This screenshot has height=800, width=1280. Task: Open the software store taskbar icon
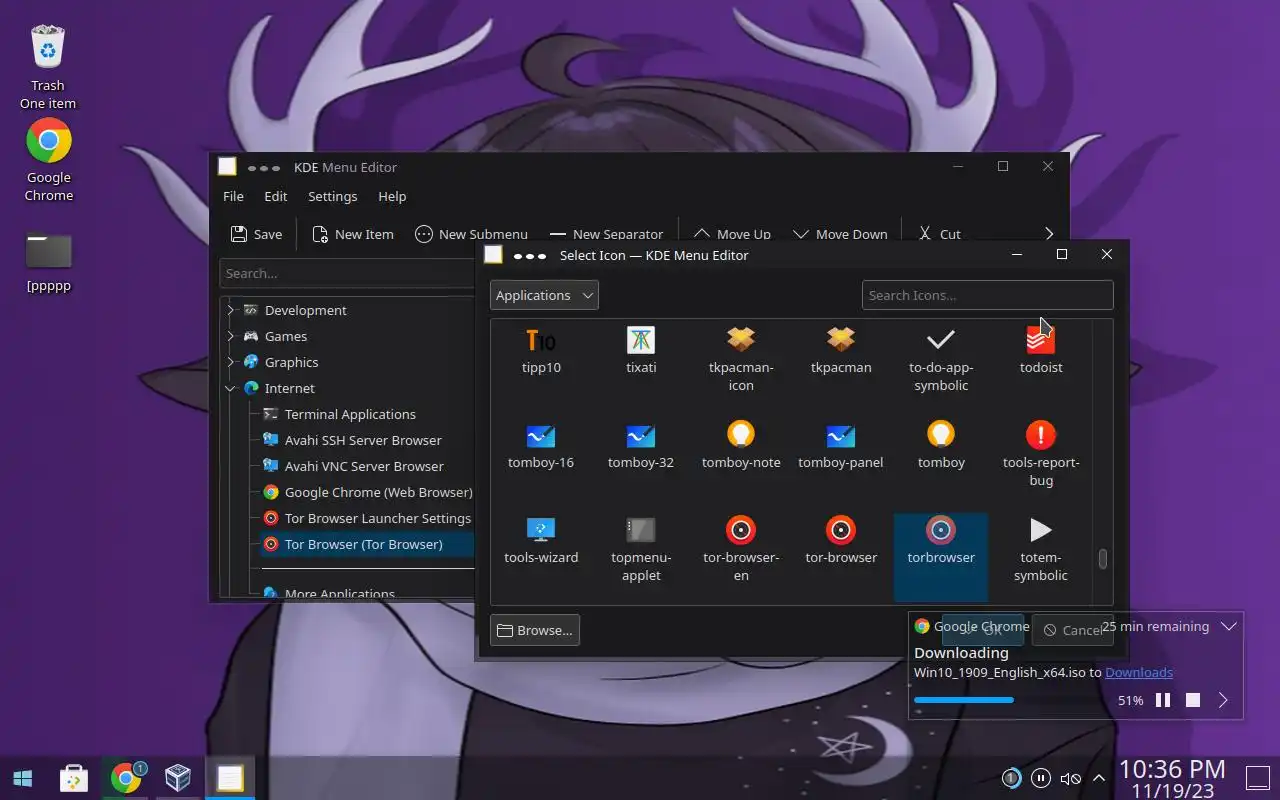tap(74, 778)
